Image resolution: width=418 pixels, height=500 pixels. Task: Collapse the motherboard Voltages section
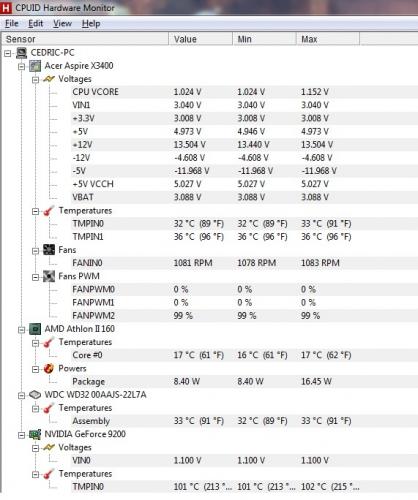coord(35,79)
